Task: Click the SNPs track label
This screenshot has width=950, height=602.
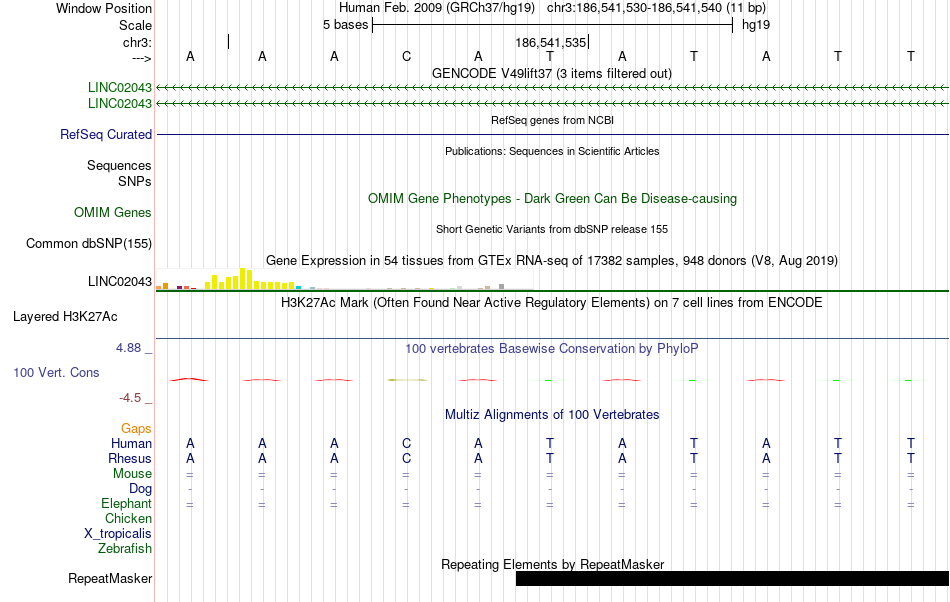Action: pyautogui.click(x=135, y=181)
